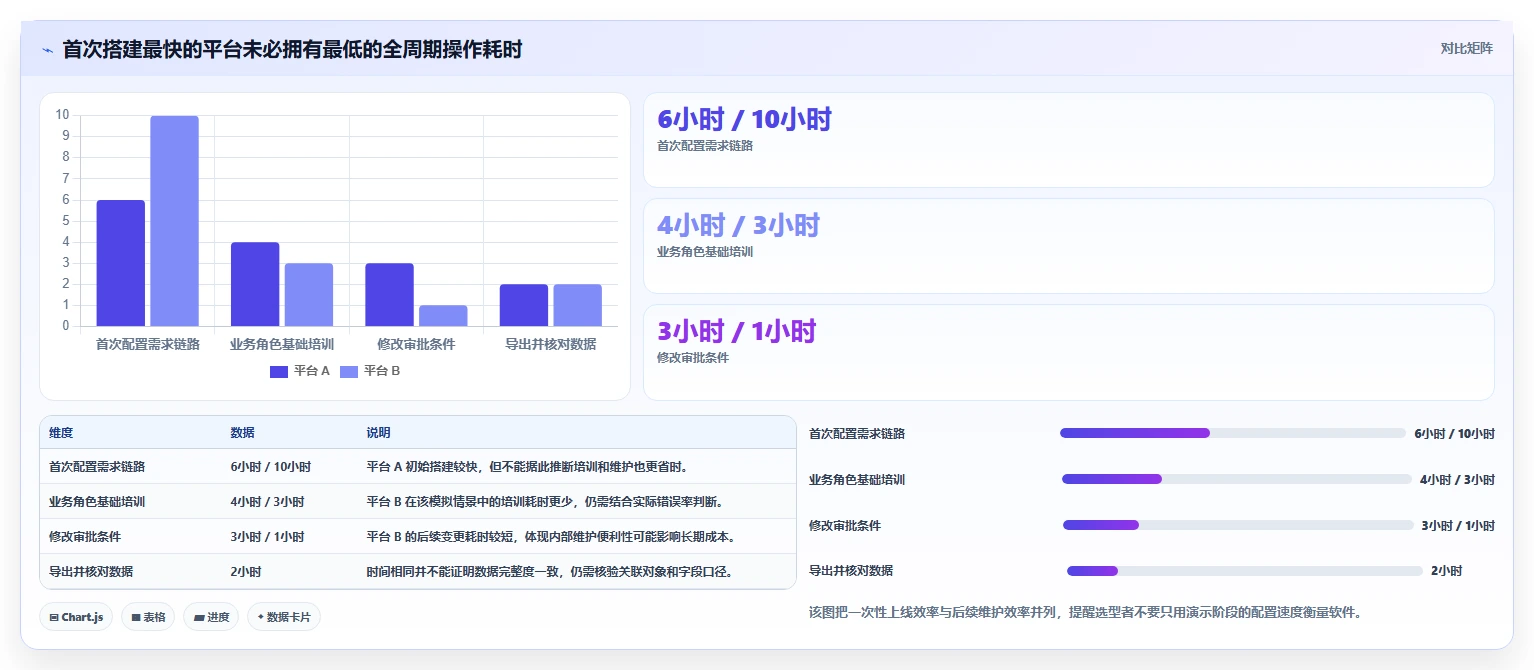The height and width of the screenshot is (670, 1534).
Task: Click progress value 2小时
Action: [x=1446, y=571]
